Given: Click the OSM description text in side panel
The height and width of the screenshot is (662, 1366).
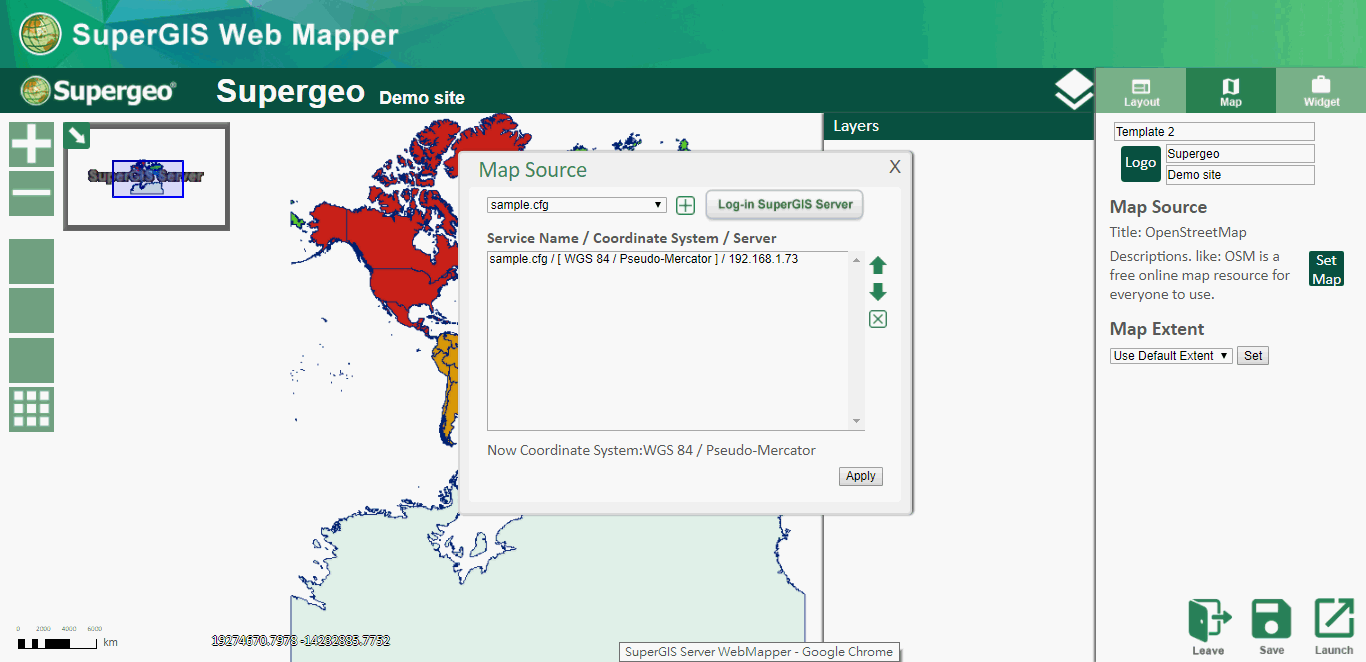Looking at the screenshot, I should tap(1200, 275).
